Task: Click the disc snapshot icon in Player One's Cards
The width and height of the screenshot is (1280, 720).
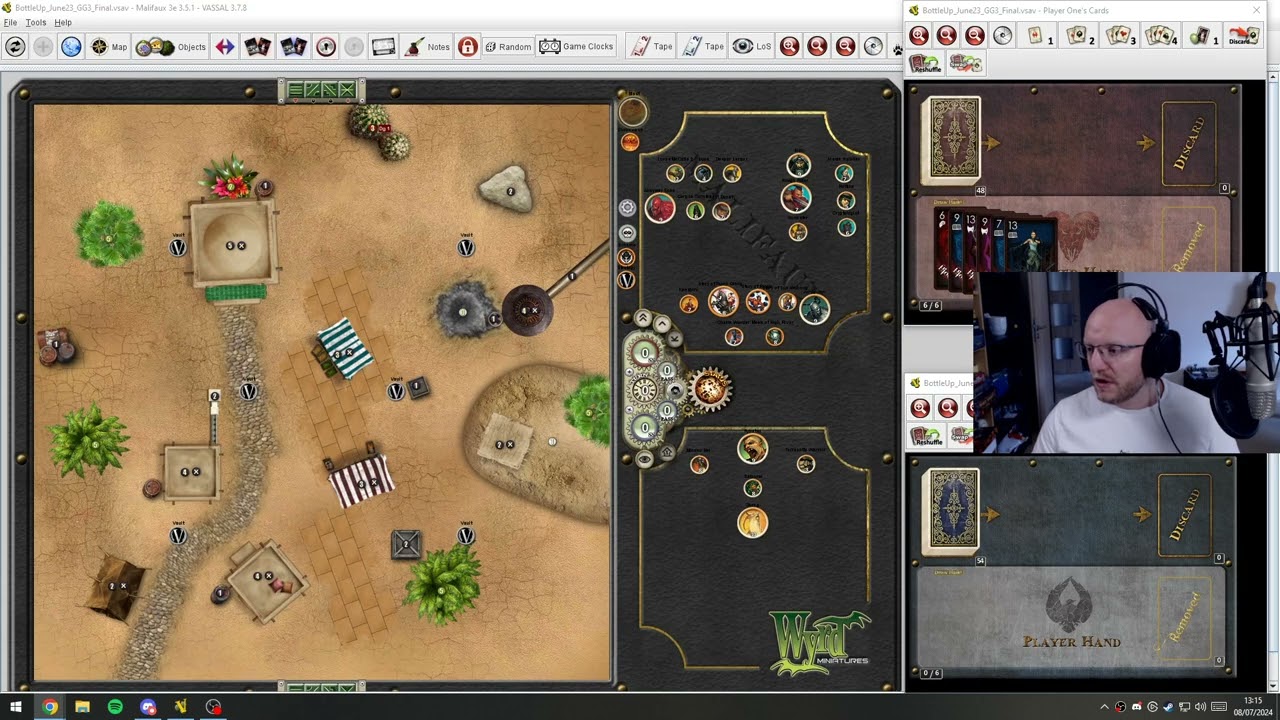Action: coord(1003,36)
